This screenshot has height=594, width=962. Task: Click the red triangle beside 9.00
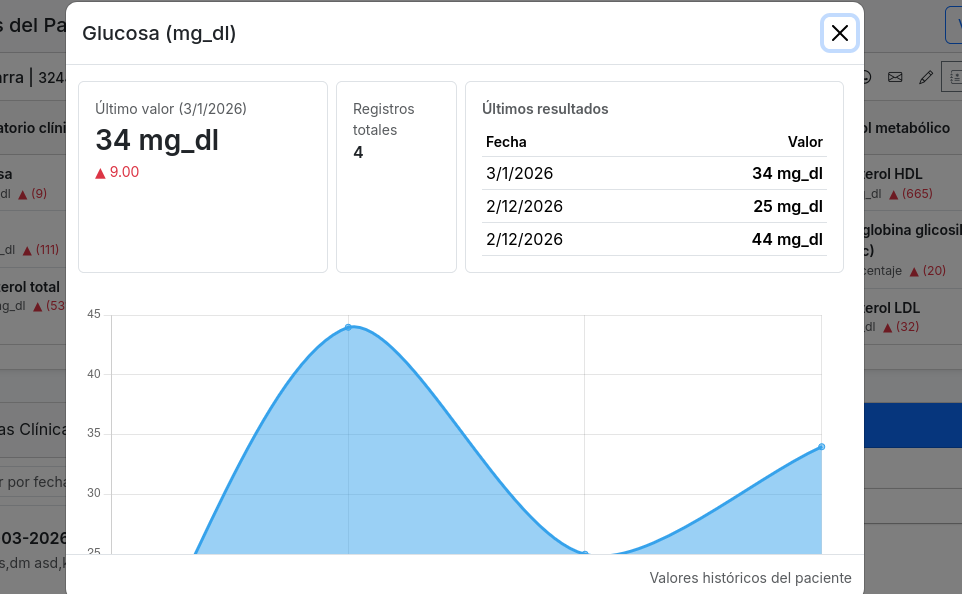tap(100, 173)
